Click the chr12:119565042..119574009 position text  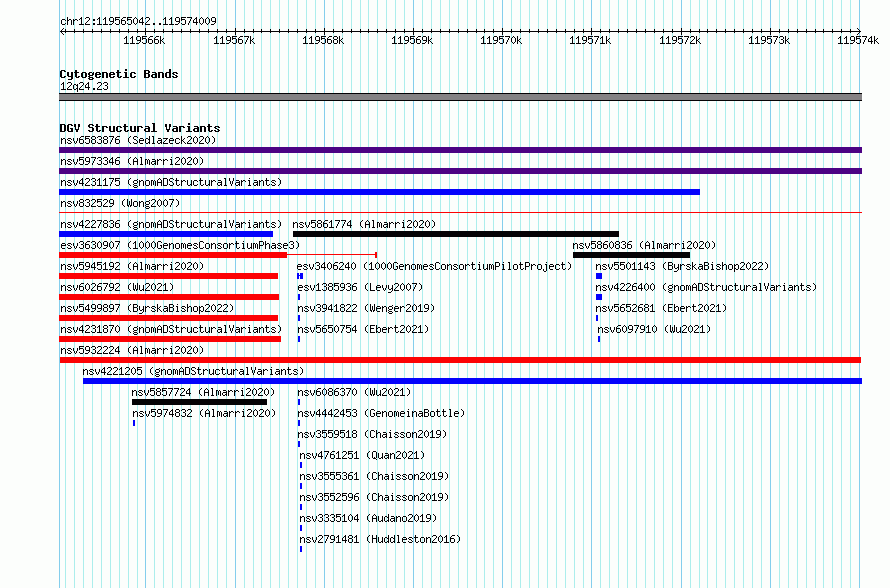pos(138,21)
